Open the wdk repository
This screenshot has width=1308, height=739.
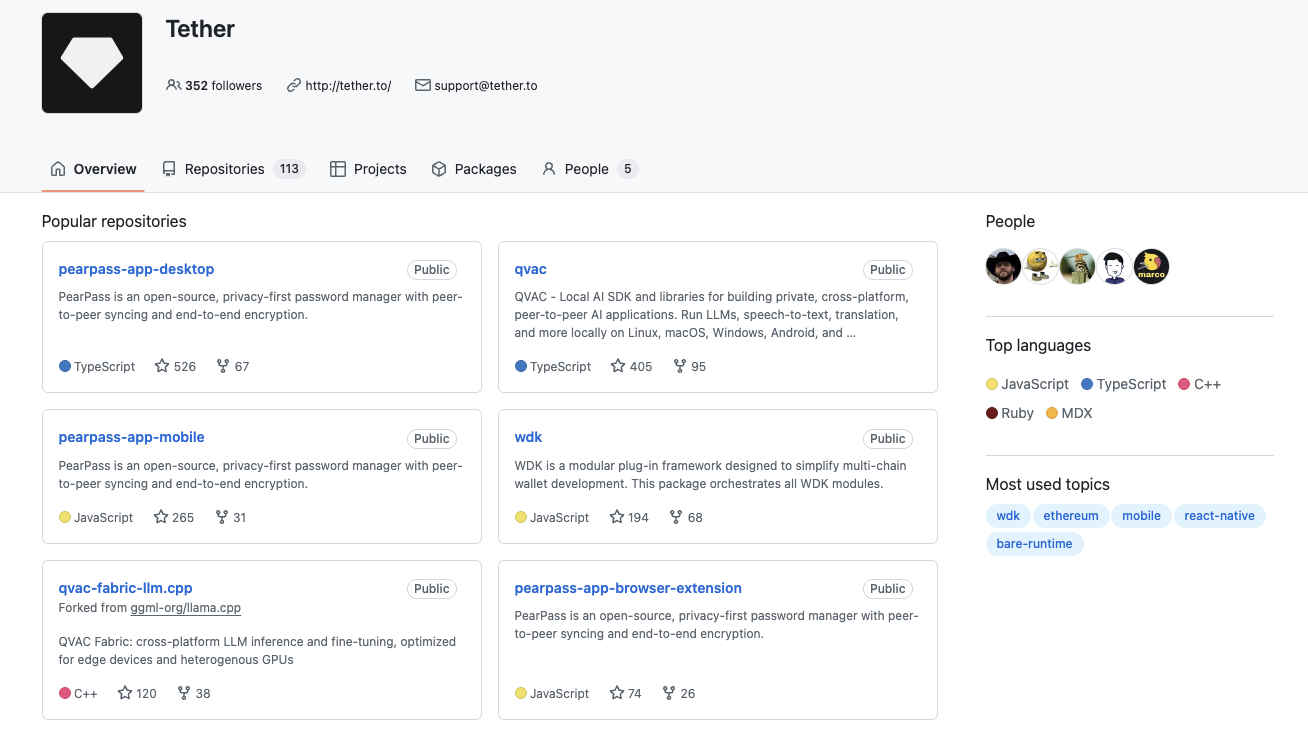529,437
